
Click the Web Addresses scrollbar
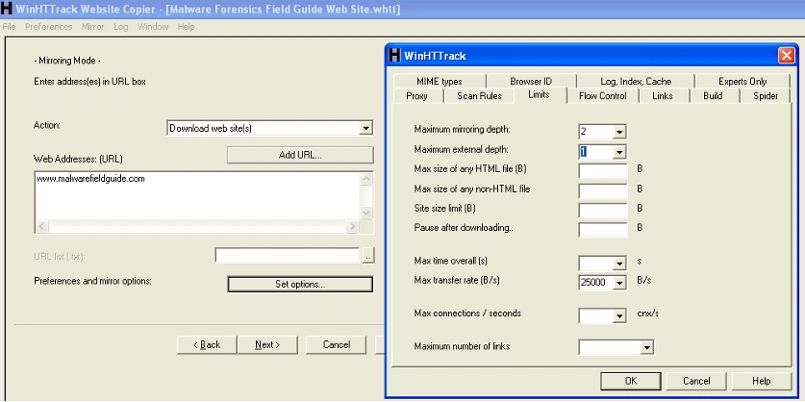[366, 200]
